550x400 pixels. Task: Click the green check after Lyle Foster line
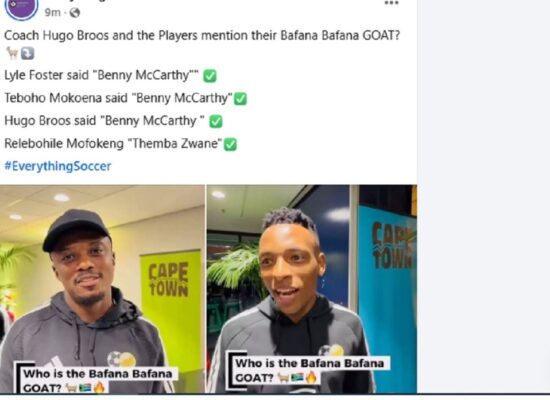click(x=210, y=76)
